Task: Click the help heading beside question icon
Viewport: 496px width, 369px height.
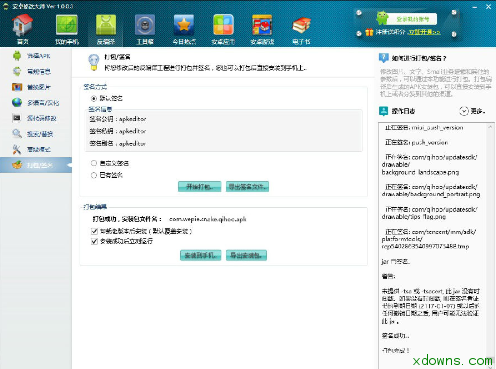Action: (419, 58)
